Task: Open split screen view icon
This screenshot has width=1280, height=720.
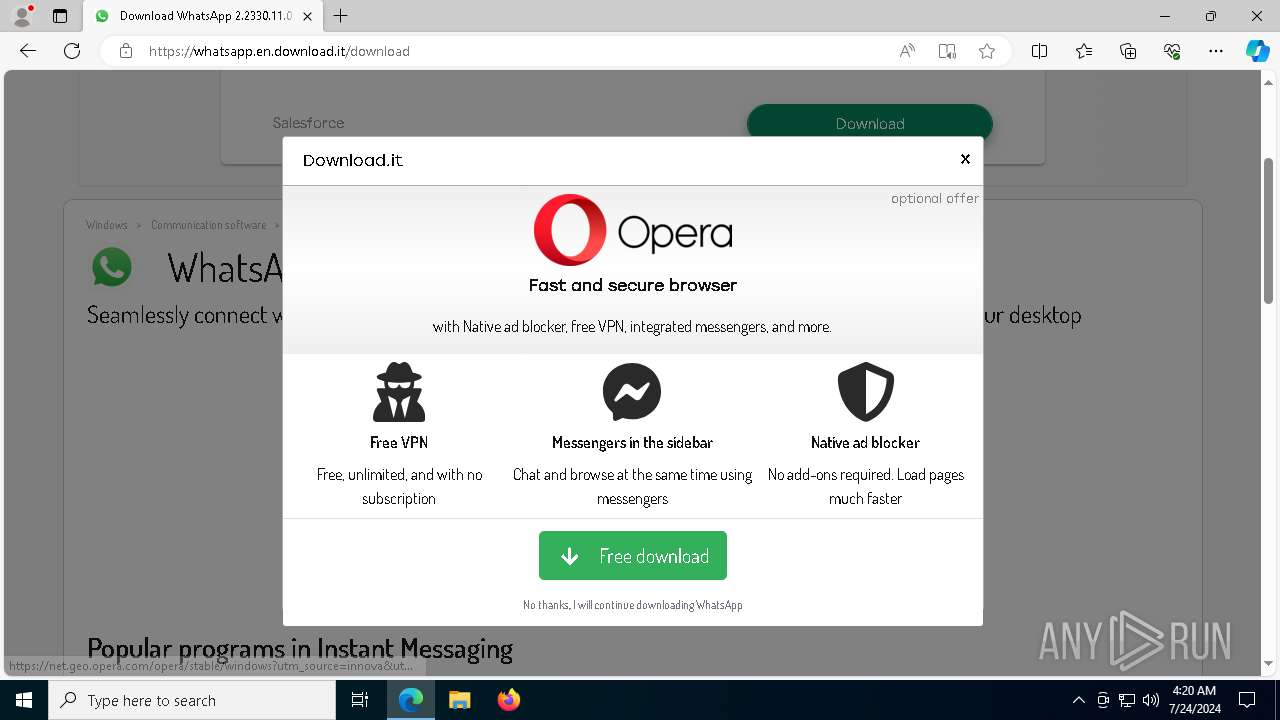Action: 1039,51
